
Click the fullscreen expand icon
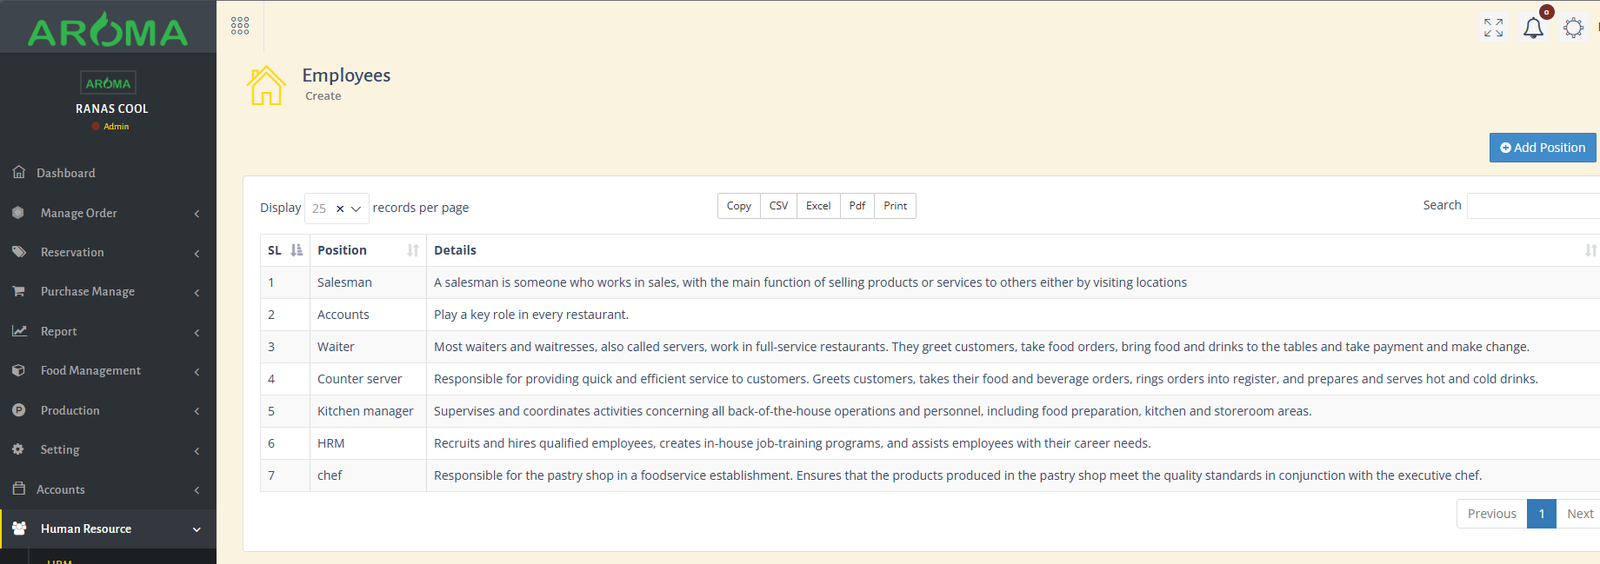[x=1493, y=28]
